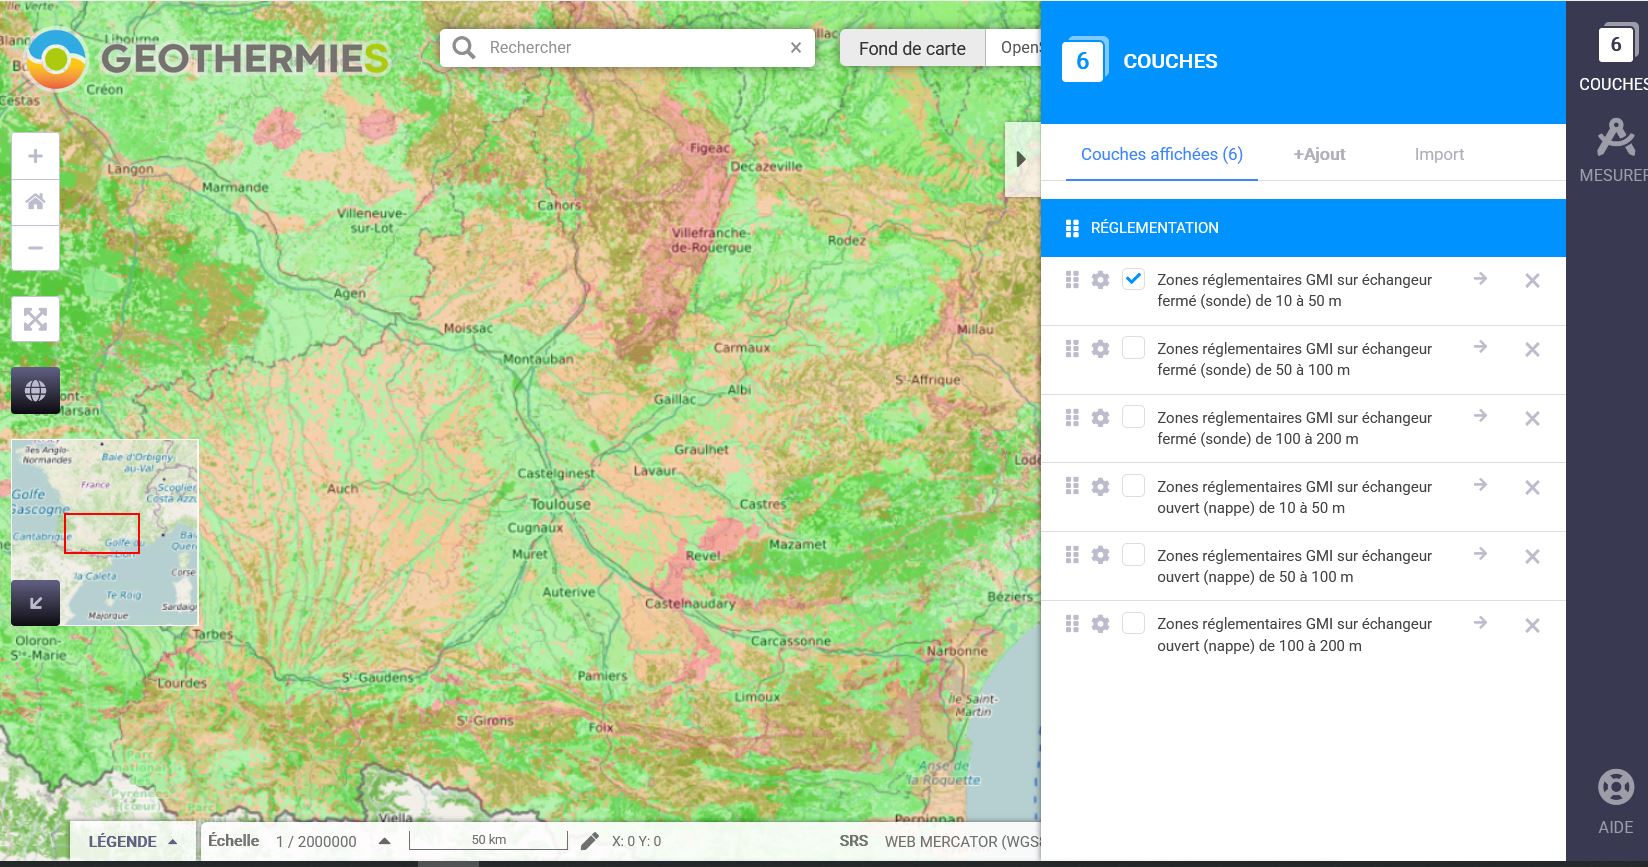
Task: Open settings gear for sonde 50 à 100 m
Action: [1100, 349]
